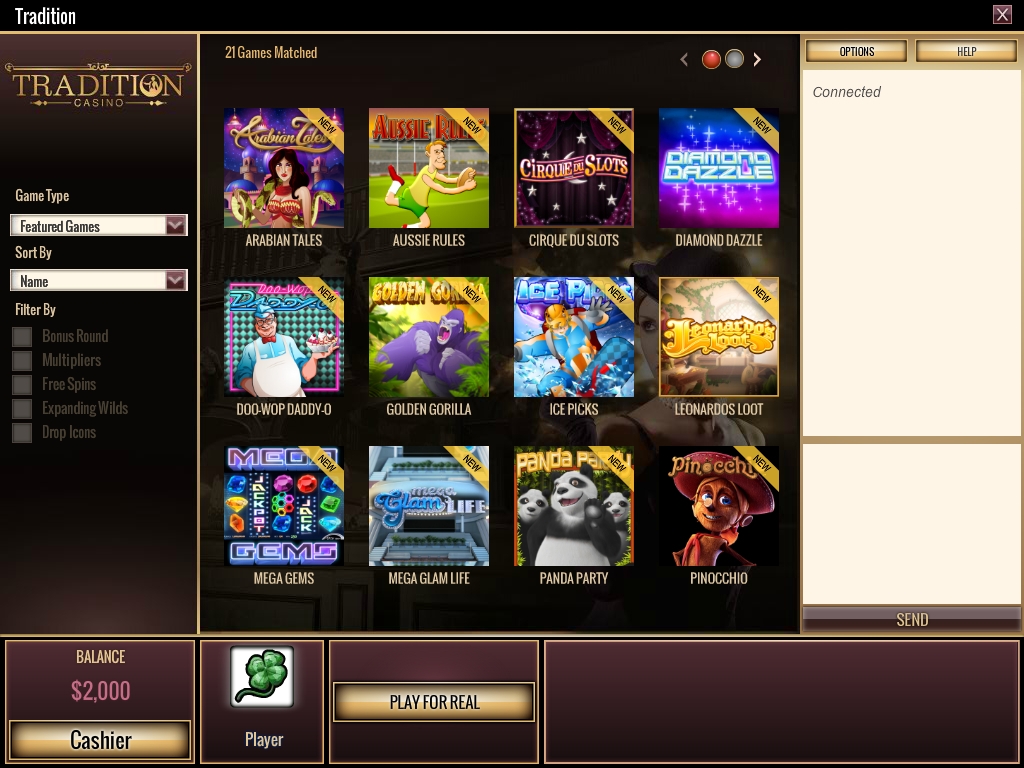
Task: Open the Cirque Du Slots game icon
Action: 573,168
